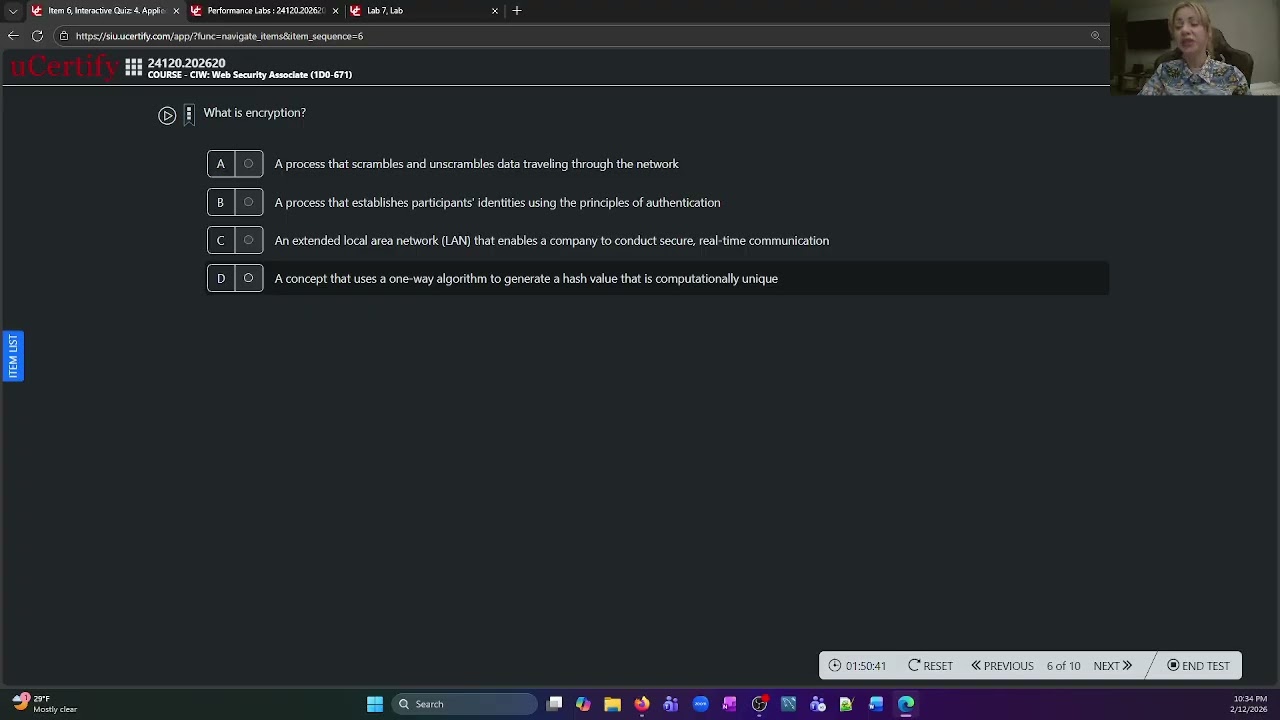Open the grid apps icon near uCertify logo
The height and width of the screenshot is (720, 1280).
point(133,68)
